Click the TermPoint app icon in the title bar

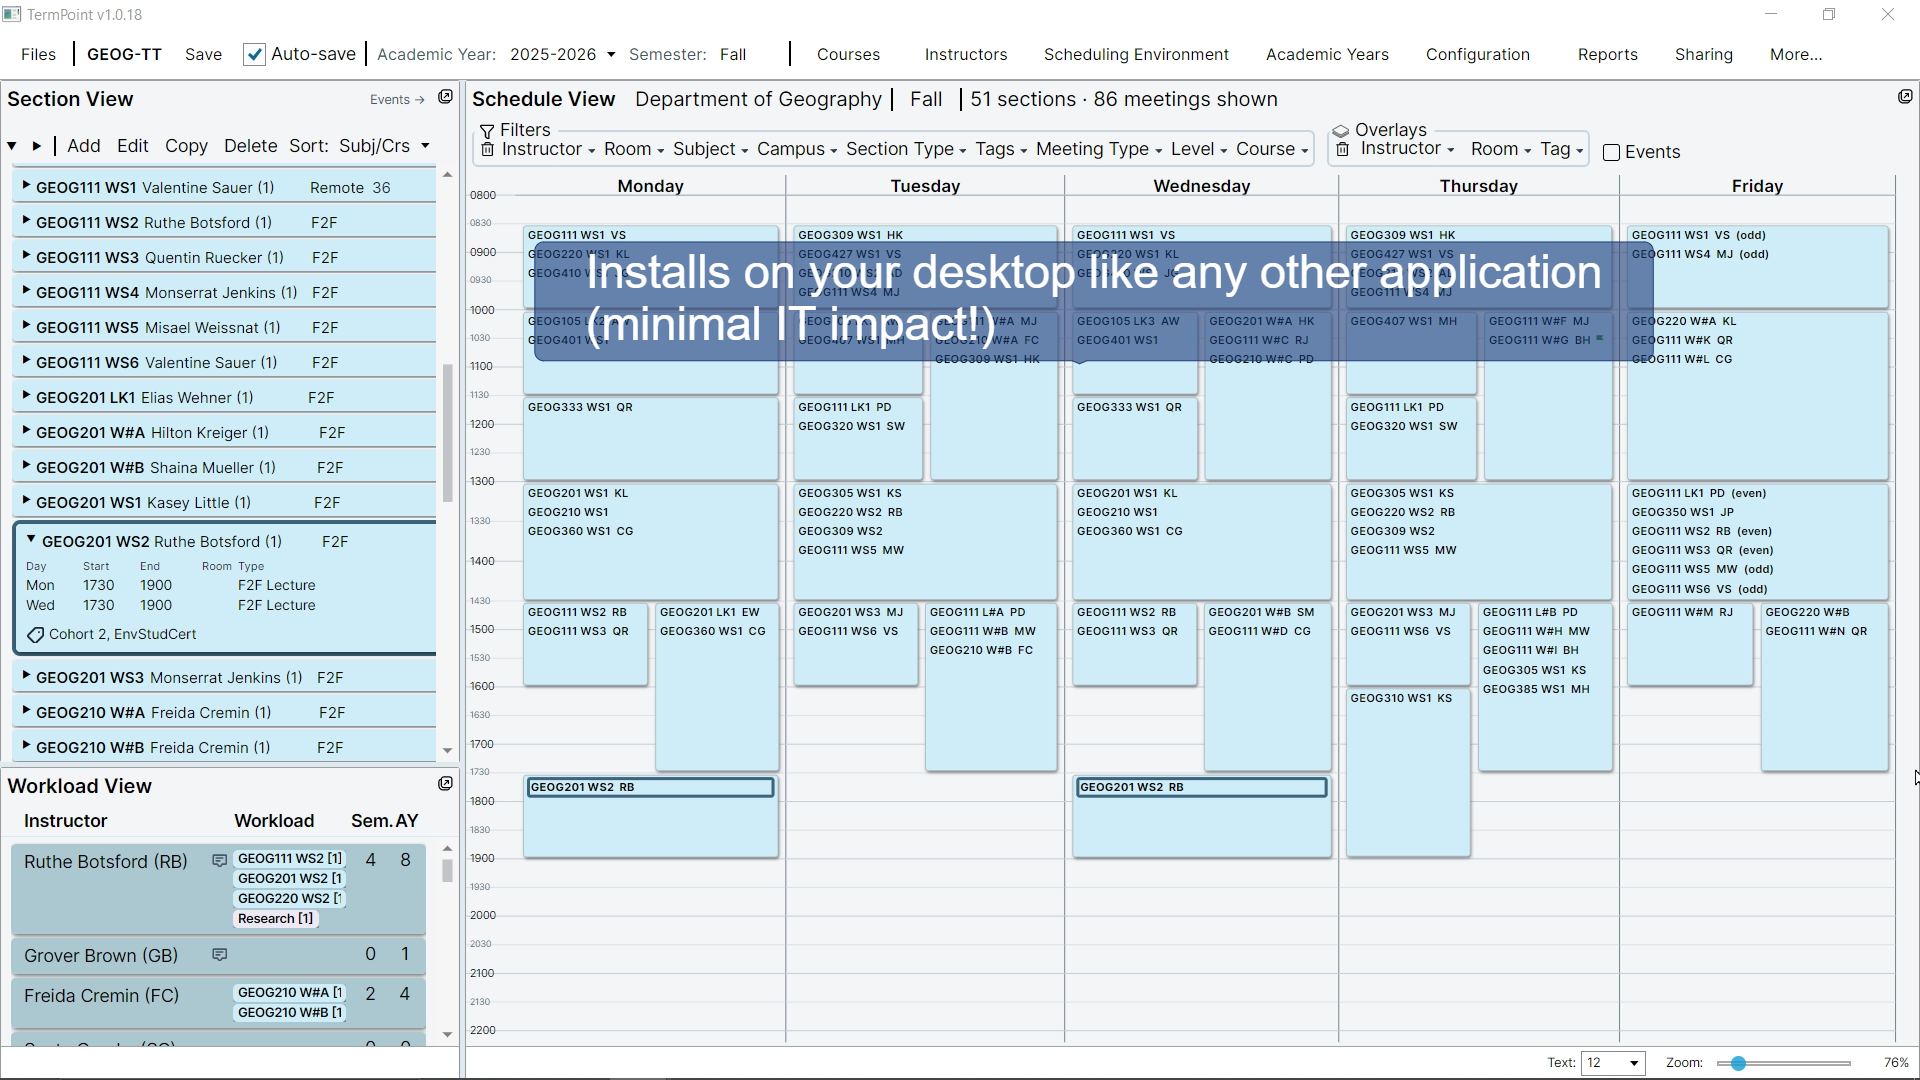point(11,15)
